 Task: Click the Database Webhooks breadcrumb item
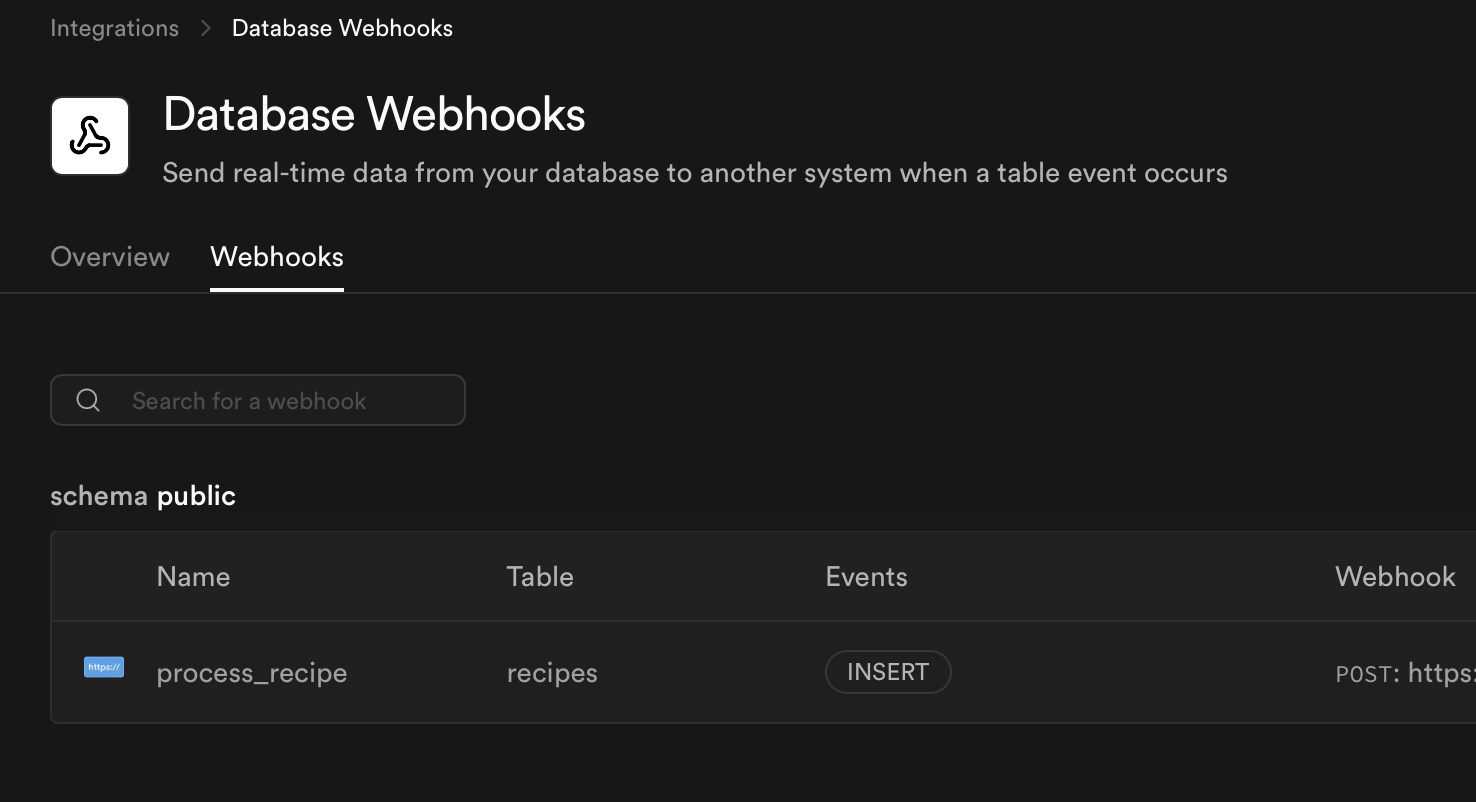(x=342, y=28)
